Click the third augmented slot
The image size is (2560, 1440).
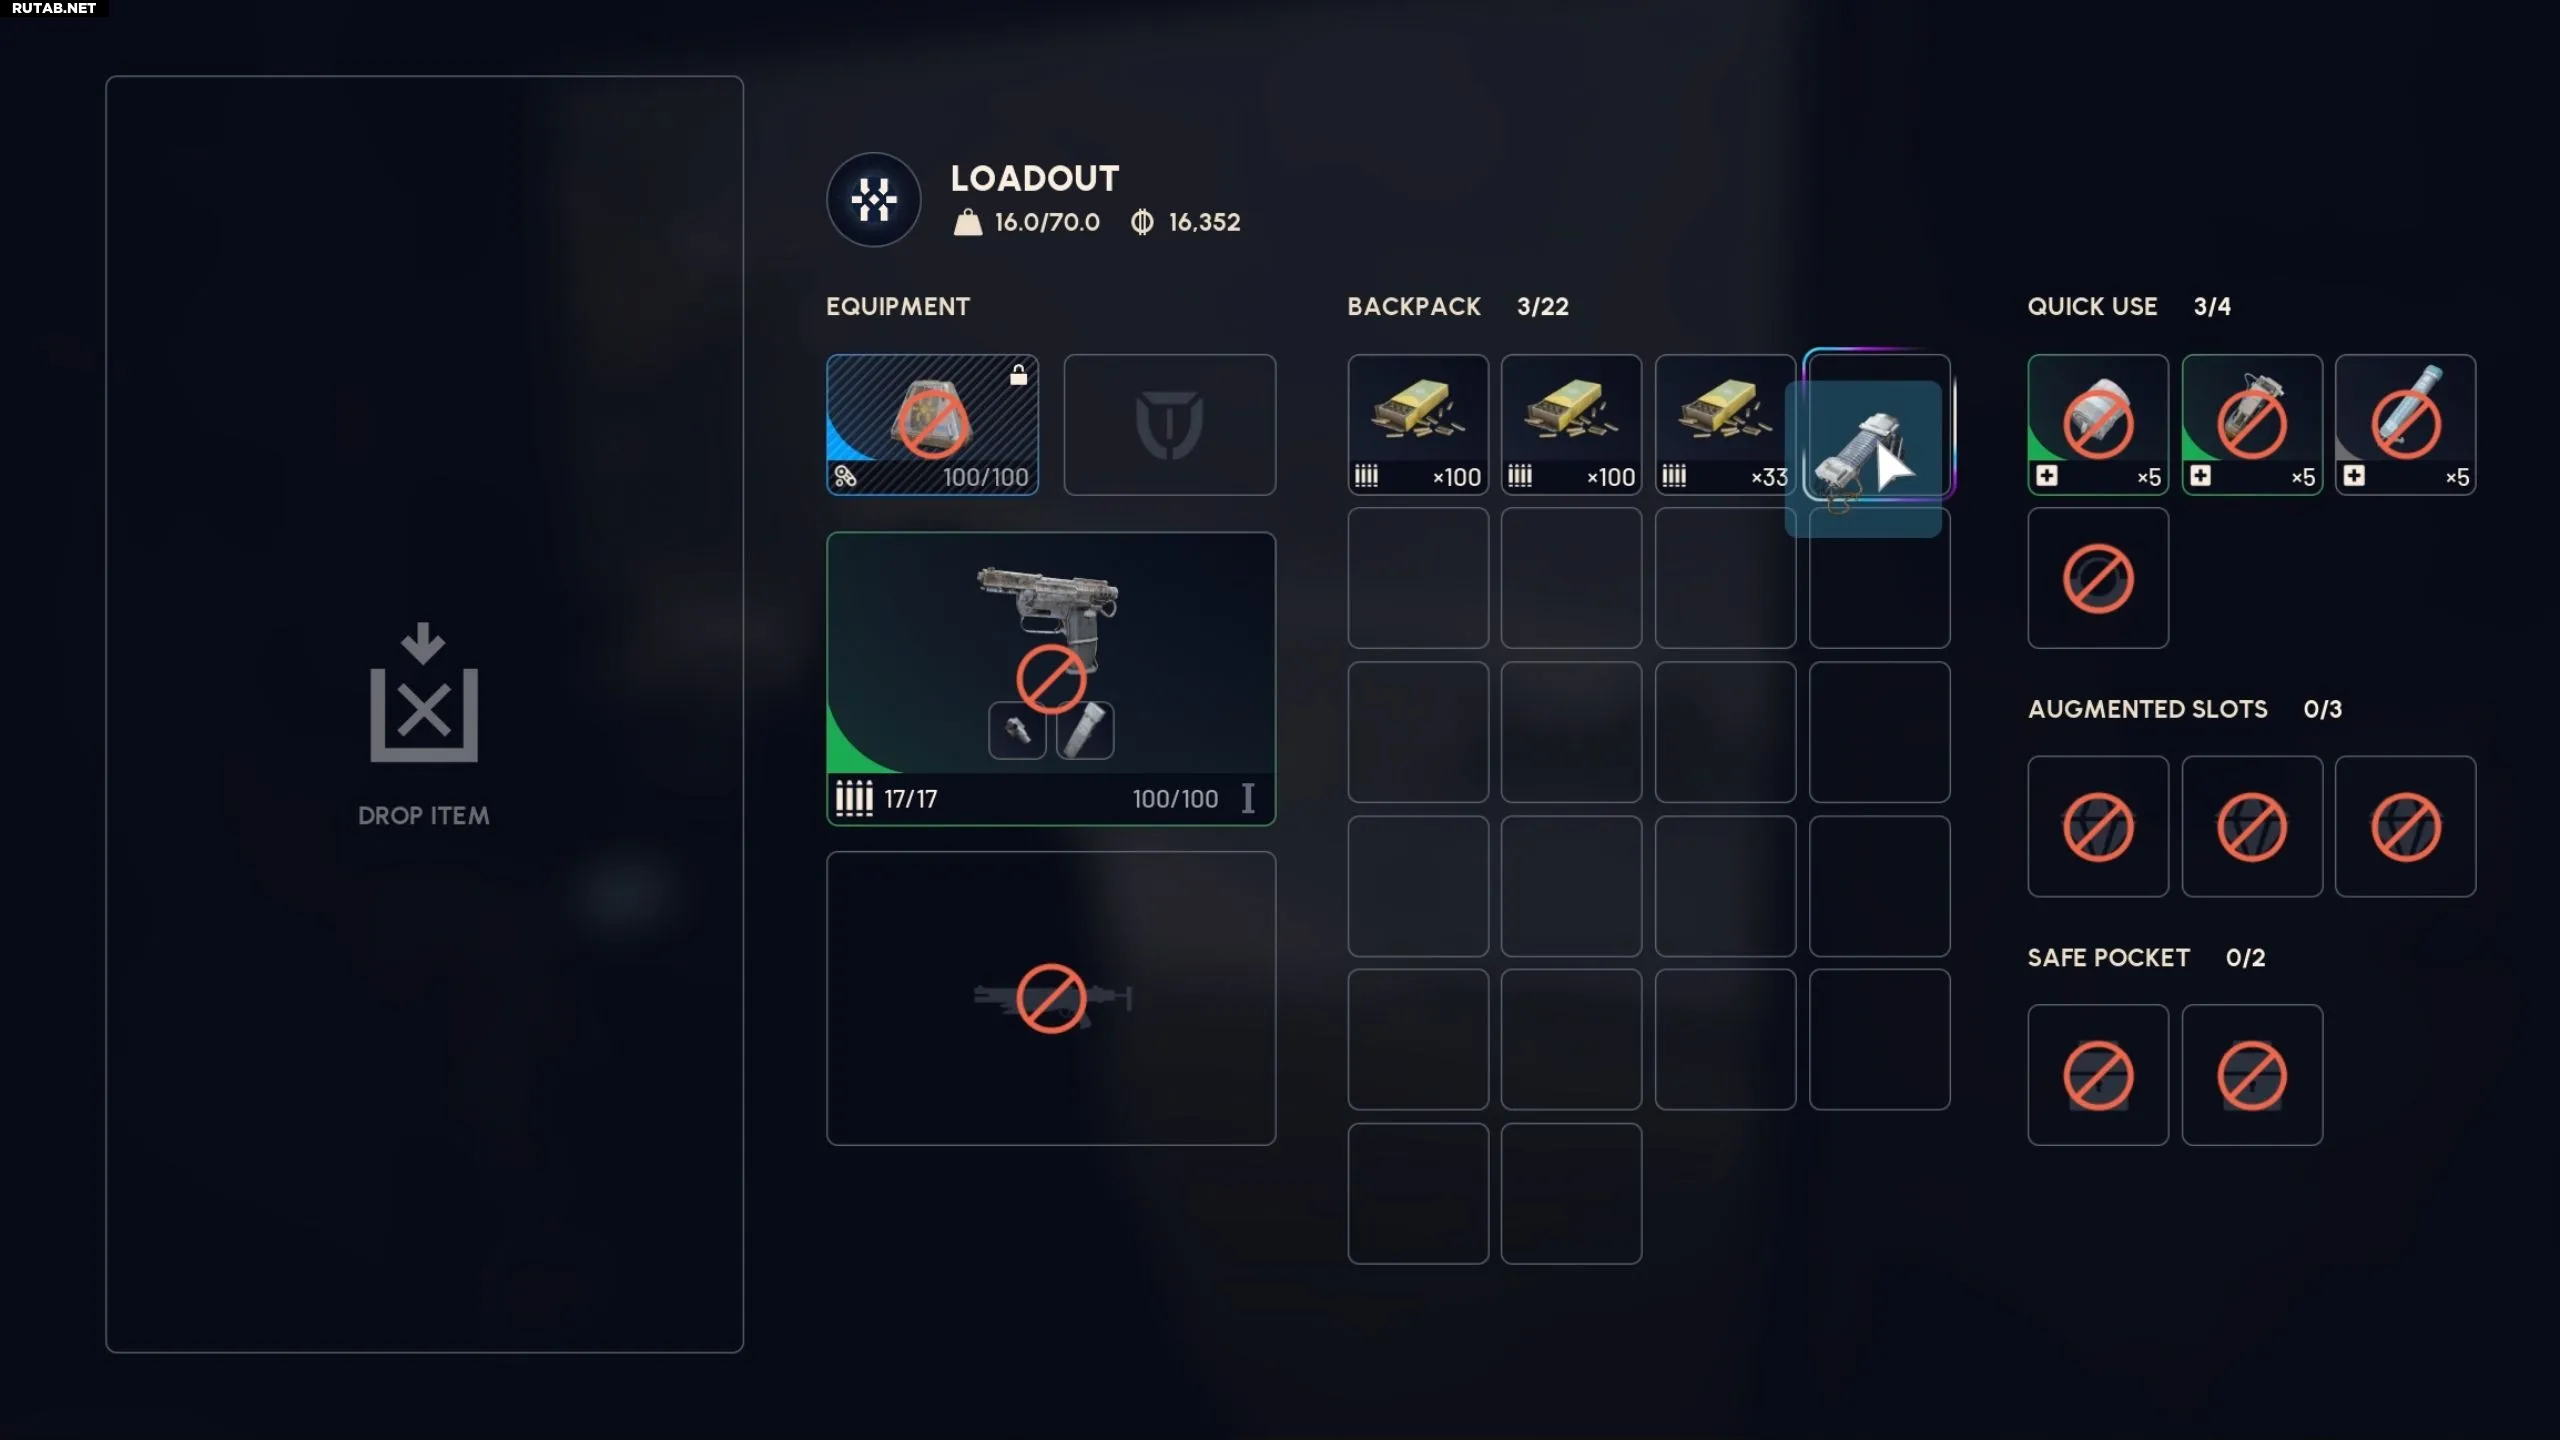pyautogui.click(x=2405, y=826)
